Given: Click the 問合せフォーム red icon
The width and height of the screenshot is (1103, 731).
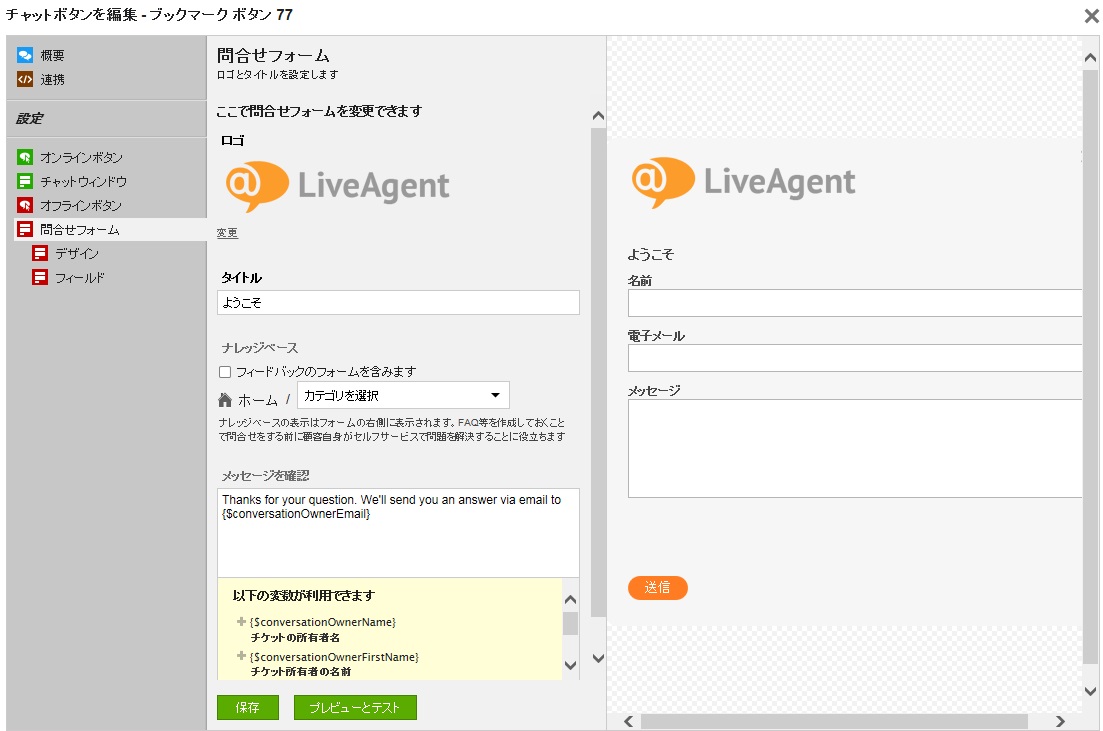Looking at the screenshot, I should (25, 229).
